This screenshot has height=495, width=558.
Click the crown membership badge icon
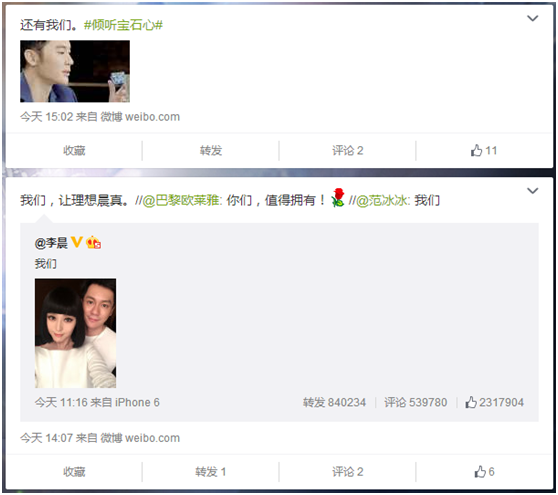point(94,242)
